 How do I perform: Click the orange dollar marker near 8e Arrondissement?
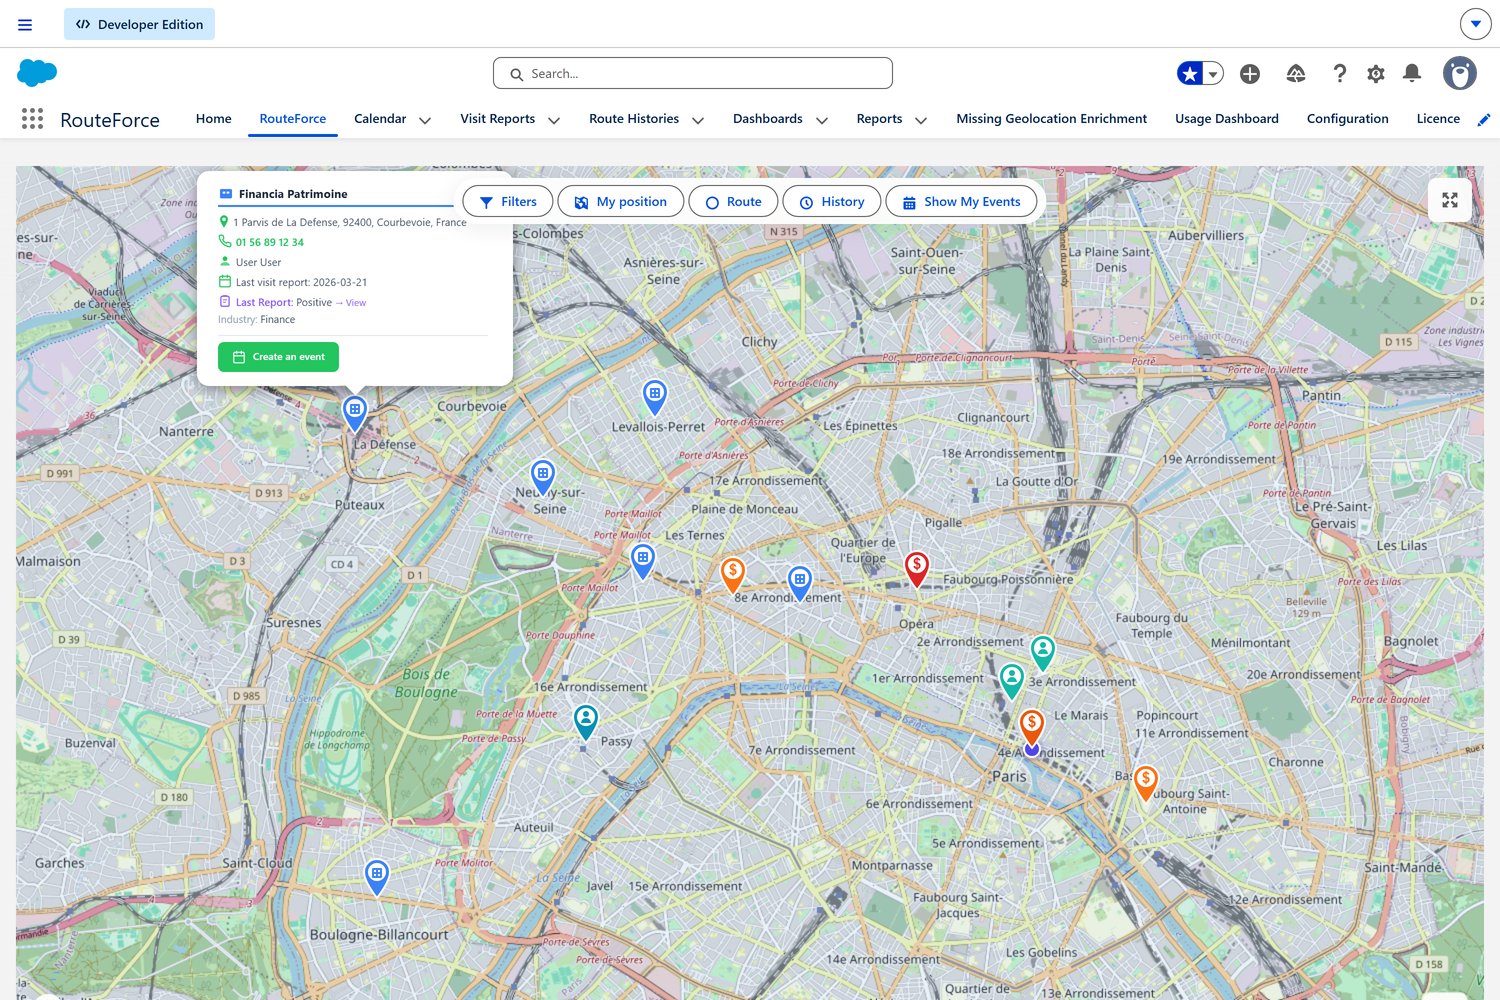pyautogui.click(x=732, y=570)
